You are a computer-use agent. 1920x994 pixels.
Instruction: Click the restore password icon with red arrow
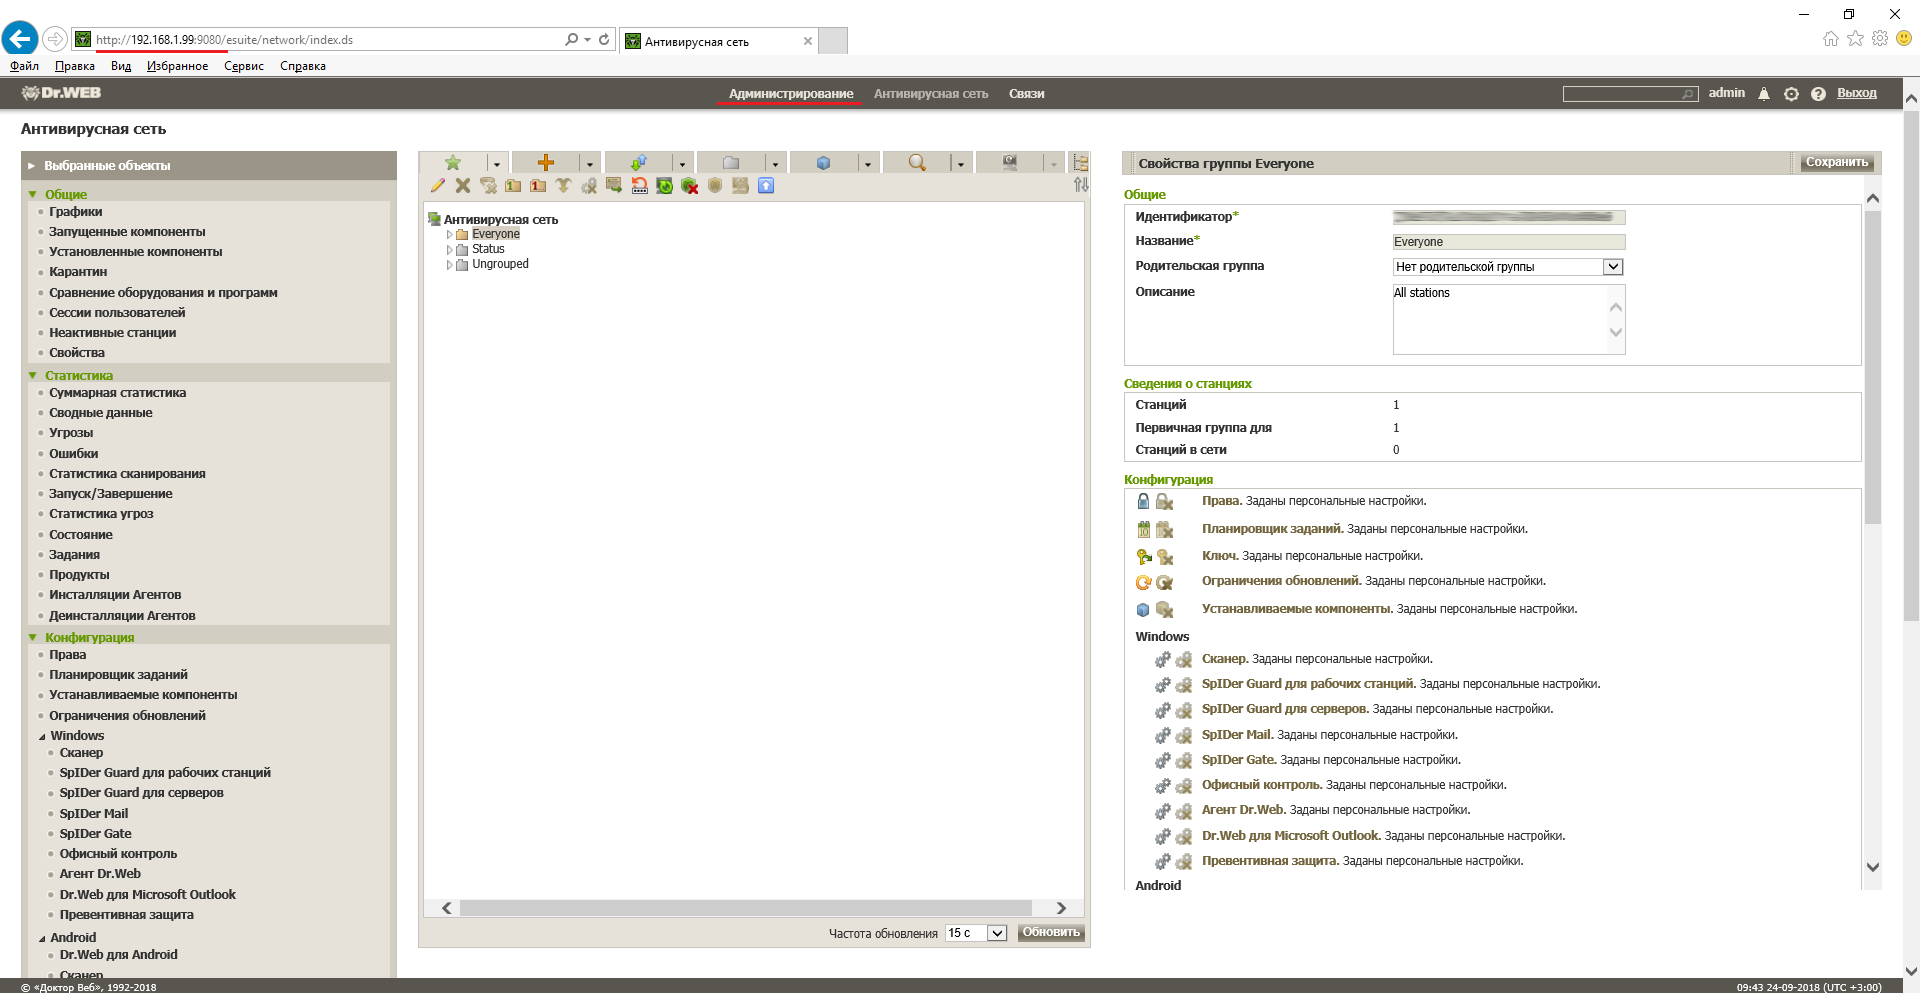(x=639, y=186)
